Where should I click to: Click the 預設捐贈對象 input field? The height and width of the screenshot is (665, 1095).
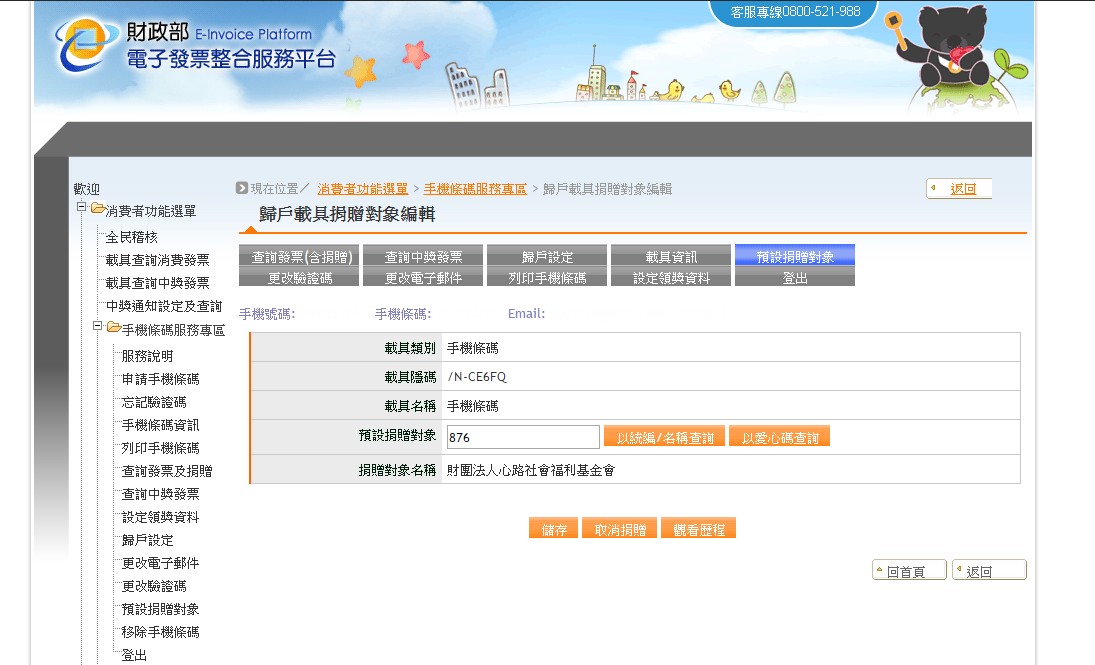[x=522, y=437]
